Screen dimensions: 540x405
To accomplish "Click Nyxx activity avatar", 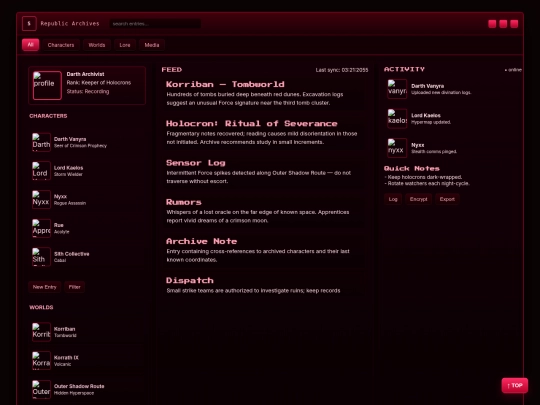I will (397, 148).
